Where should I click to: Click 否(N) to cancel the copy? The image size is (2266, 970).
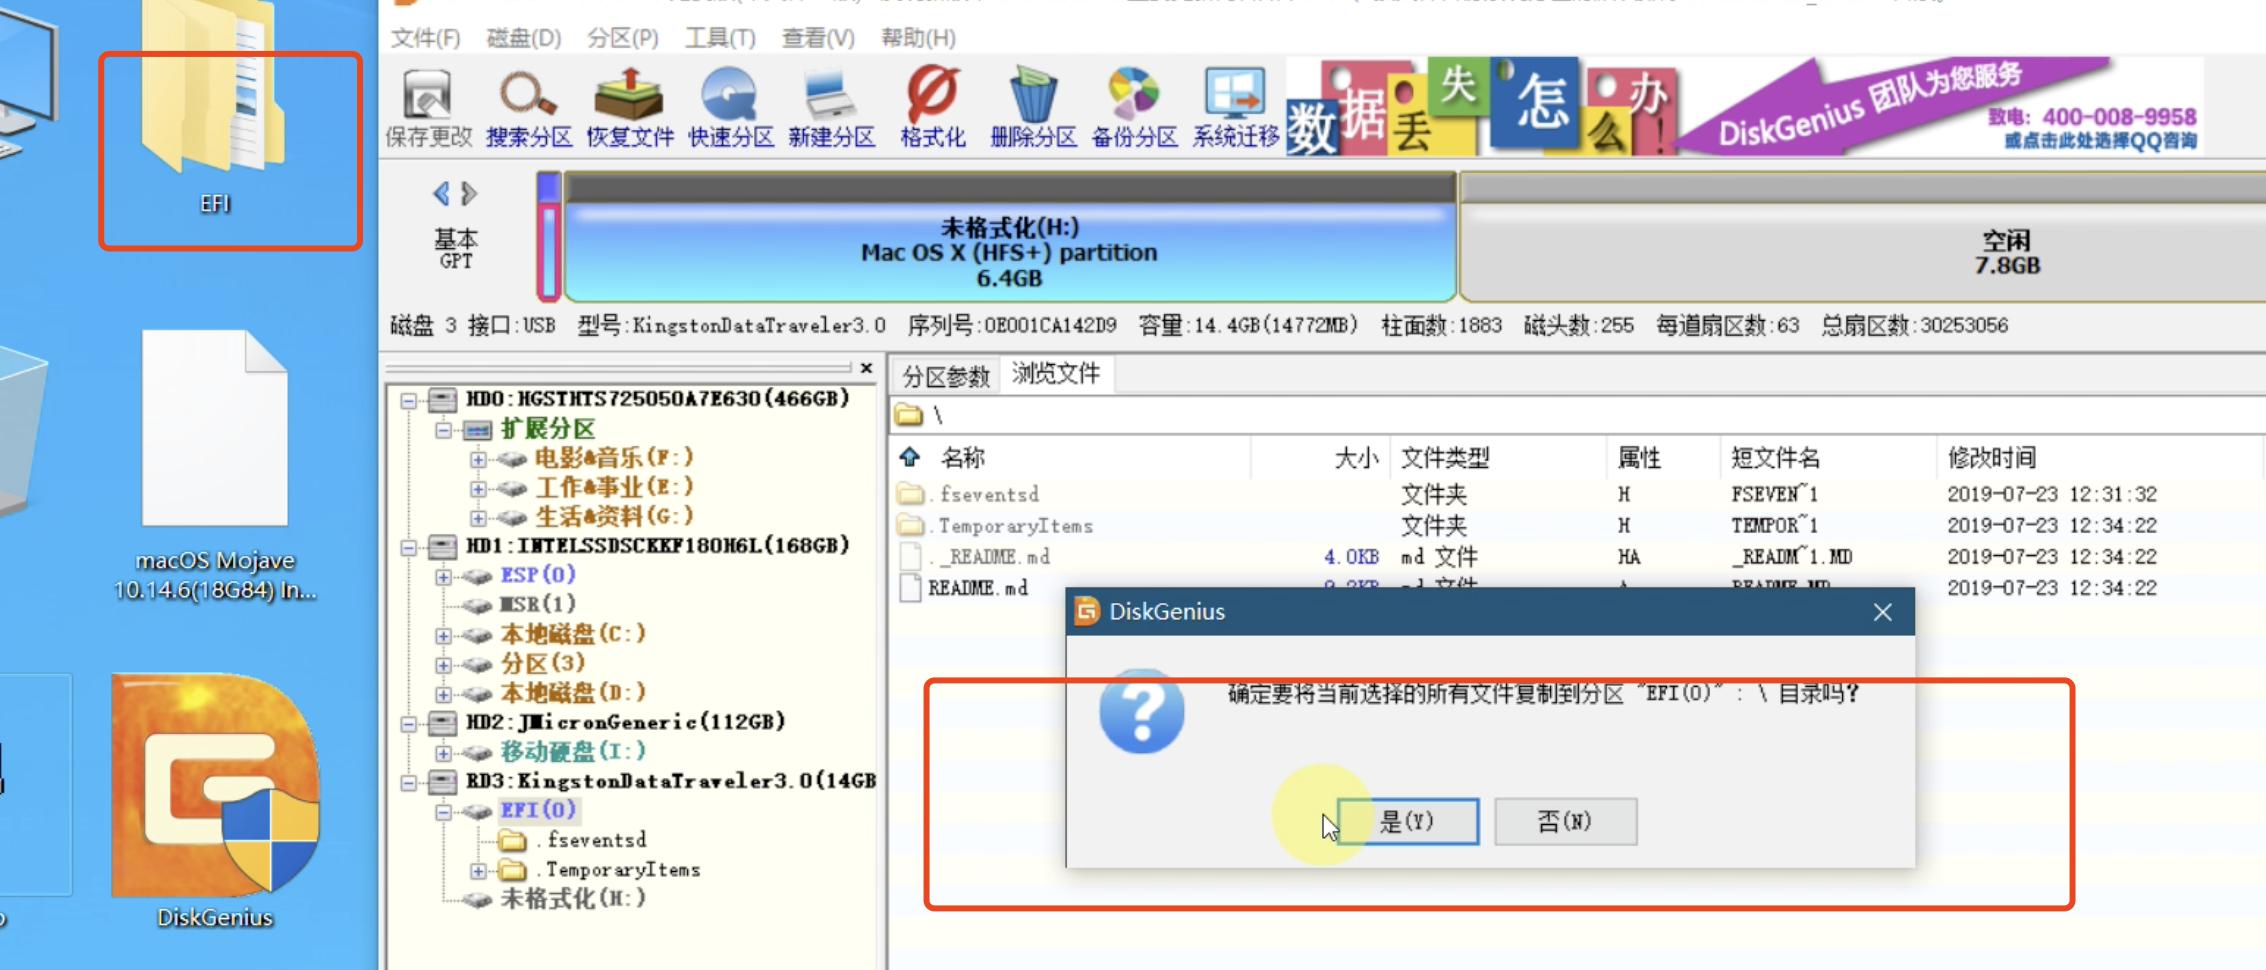(1565, 821)
